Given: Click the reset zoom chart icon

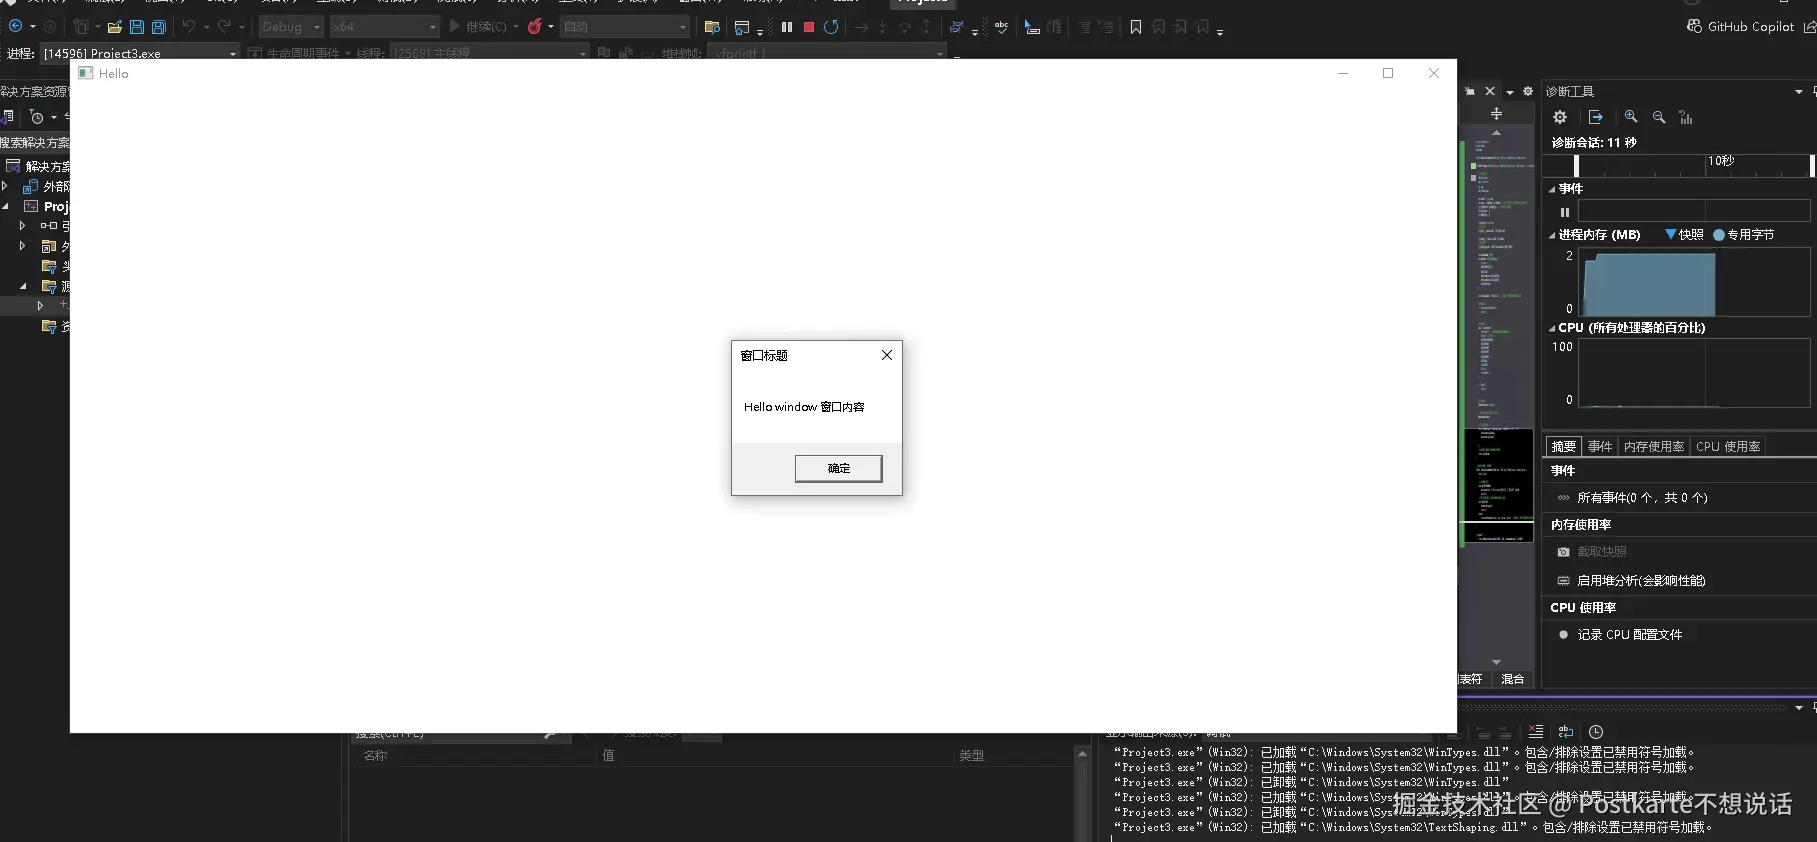Looking at the screenshot, I should (1686, 117).
